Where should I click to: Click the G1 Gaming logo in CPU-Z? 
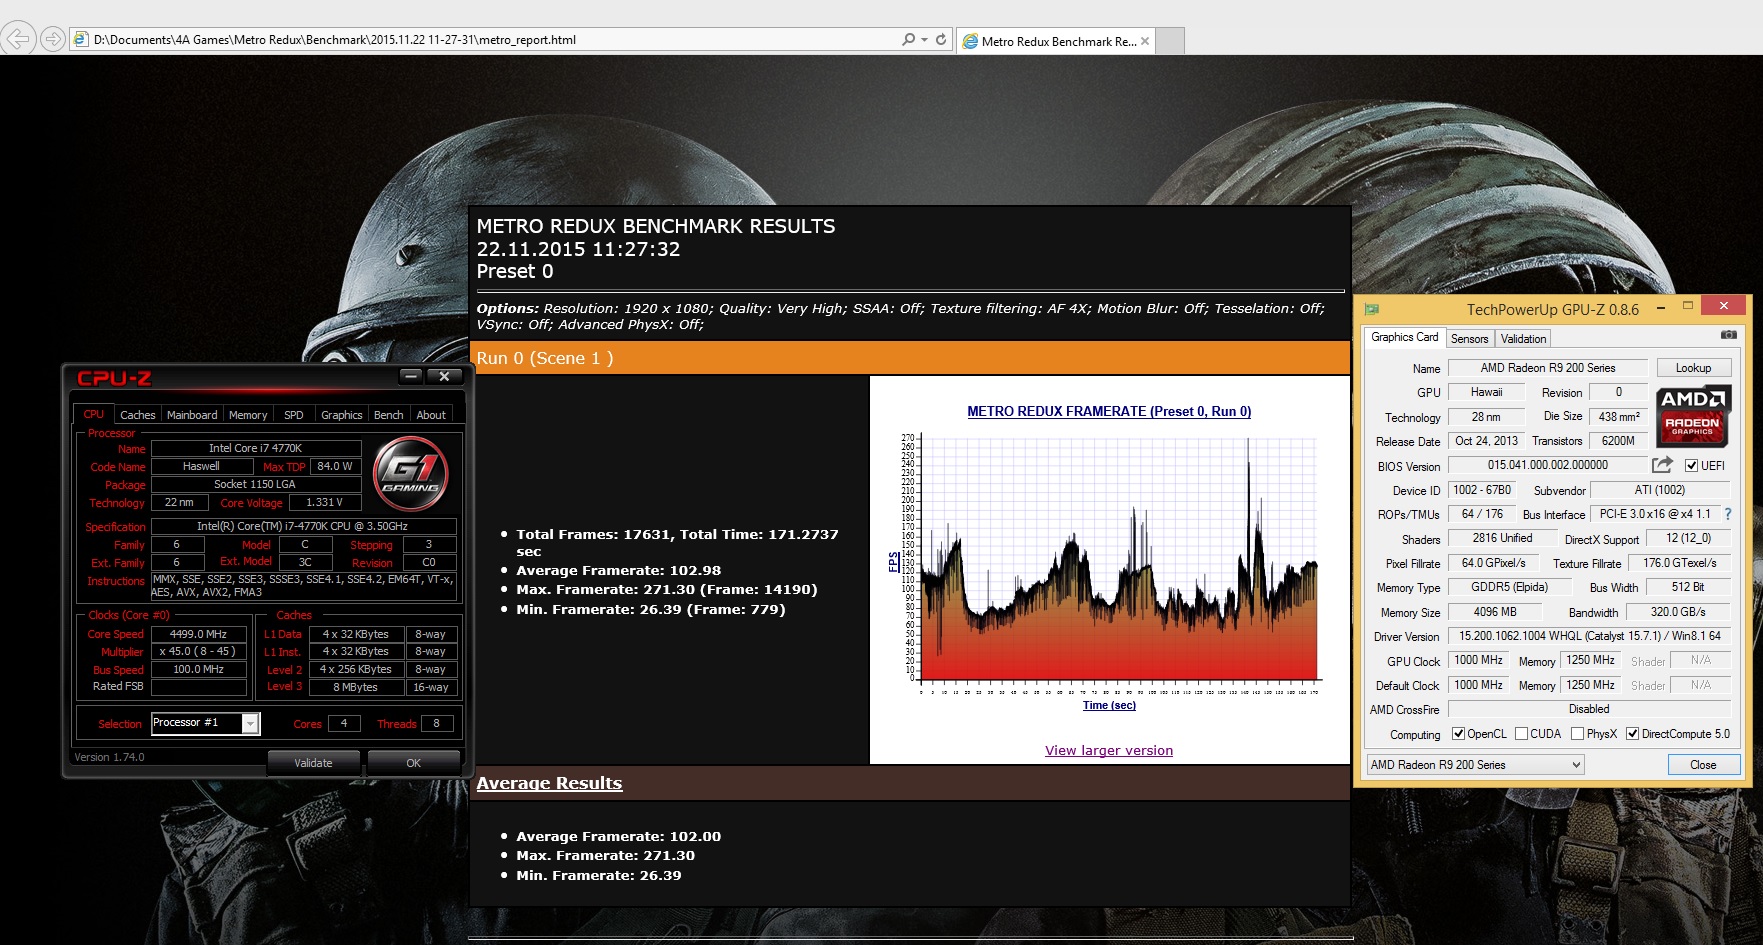click(x=411, y=473)
